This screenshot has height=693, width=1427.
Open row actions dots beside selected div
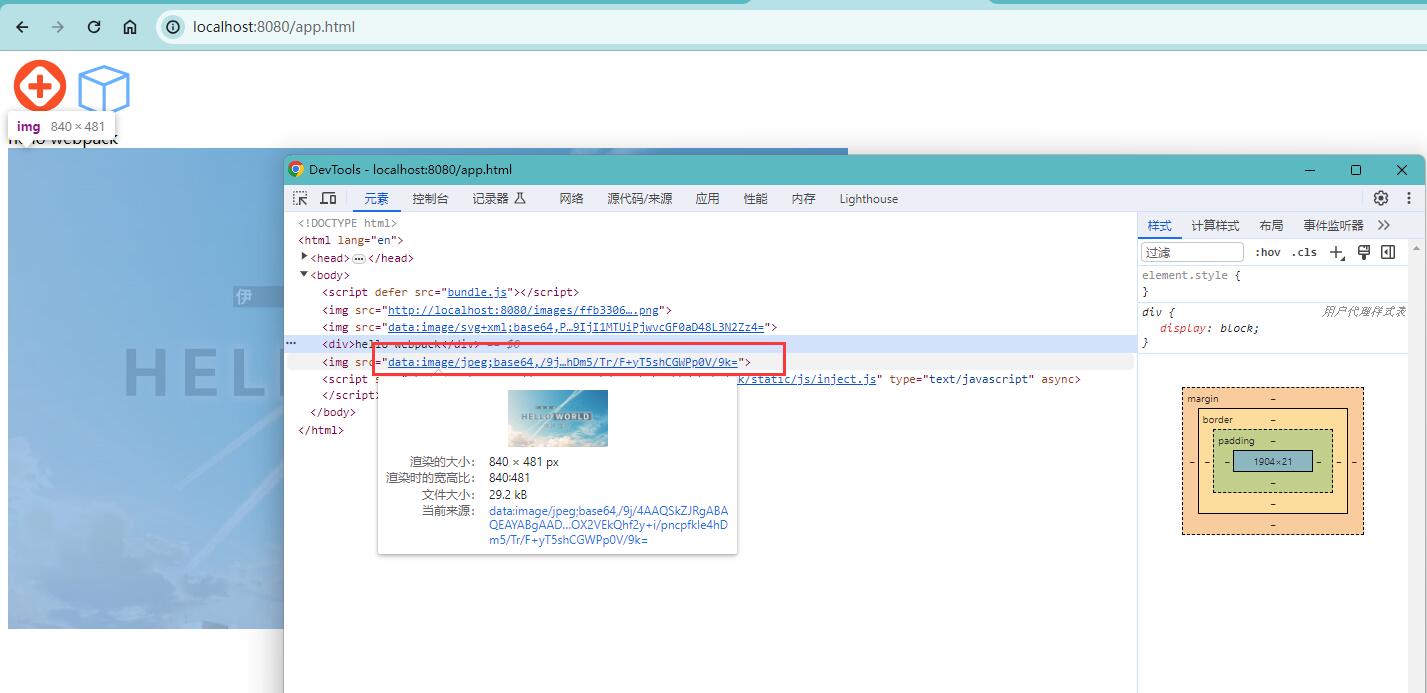pyautogui.click(x=291, y=343)
